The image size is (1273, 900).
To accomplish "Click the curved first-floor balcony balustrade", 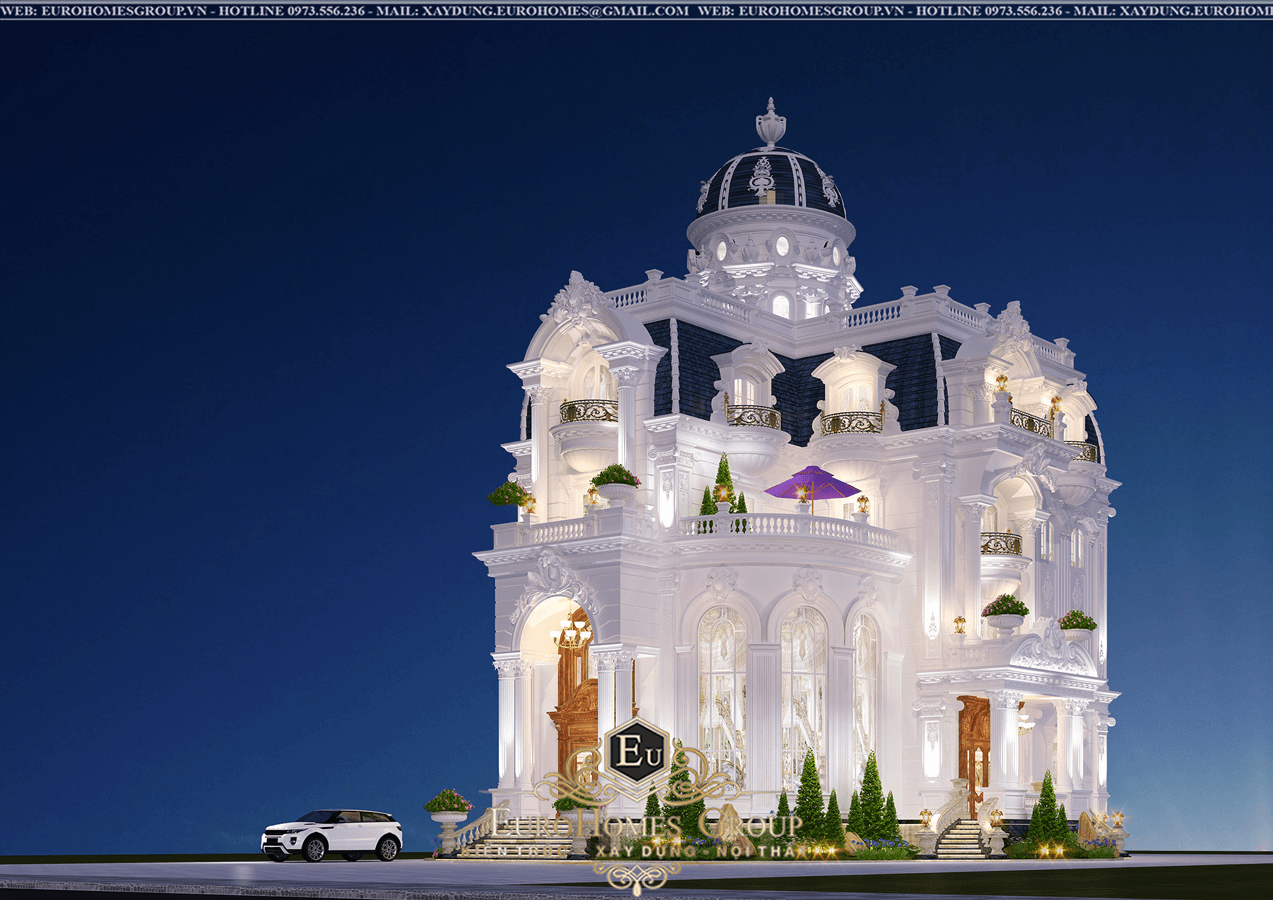I will click(790, 529).
